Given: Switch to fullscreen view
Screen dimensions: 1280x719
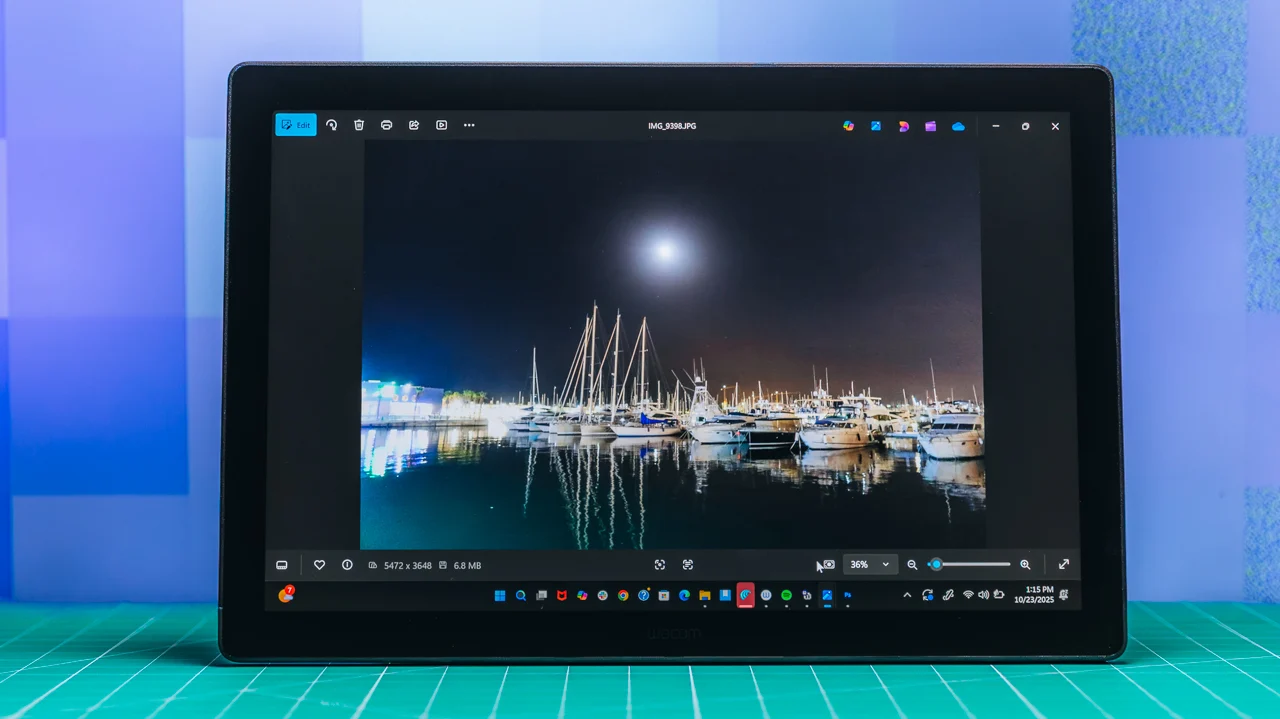Looking at the screenshot, I should [x=1063, y=564].
